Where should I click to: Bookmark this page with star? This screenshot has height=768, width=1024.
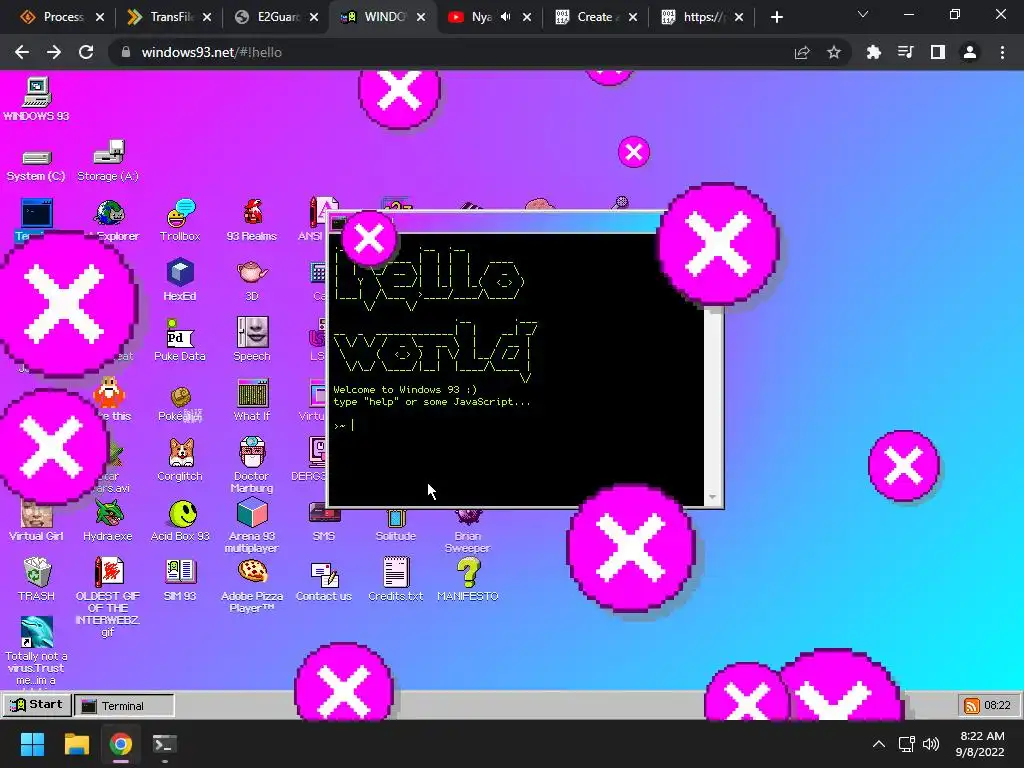tap(834, 52)
